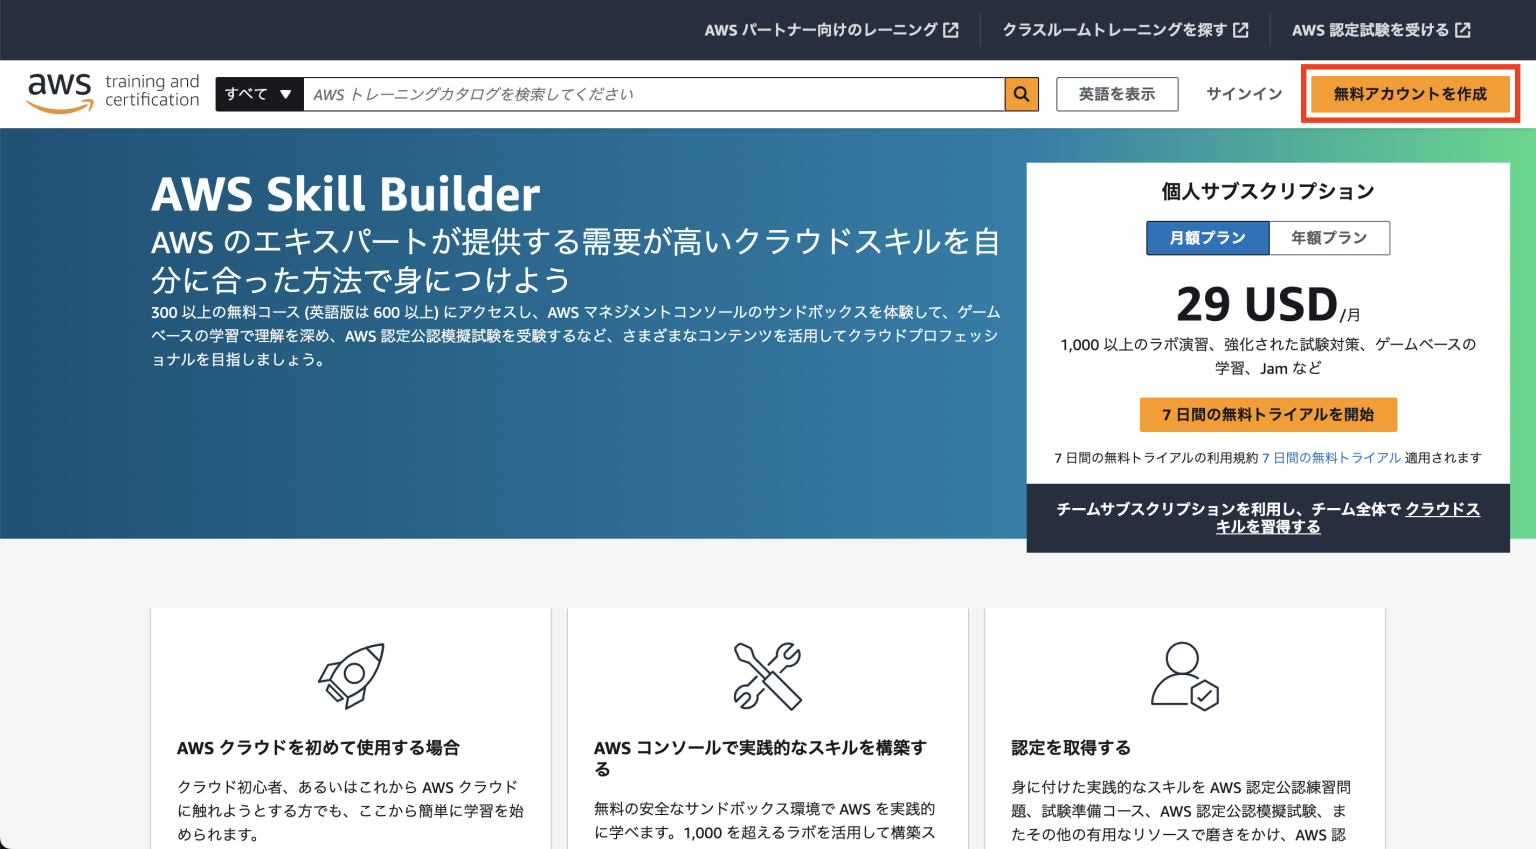Click the search magnifier icon
This screenshot has width=1536, height=849.
point(1020,93)
